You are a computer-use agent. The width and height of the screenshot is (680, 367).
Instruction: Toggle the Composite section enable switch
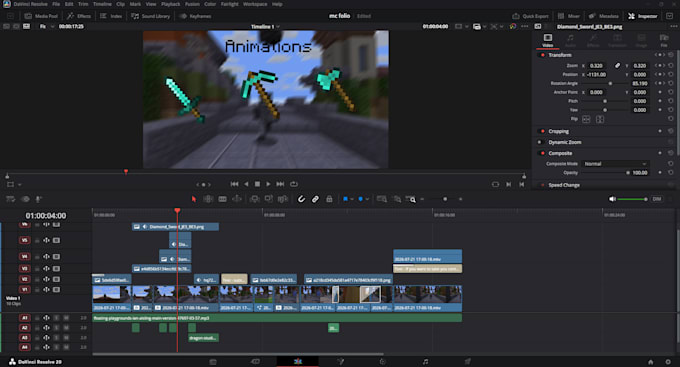(x=542, y=153)
